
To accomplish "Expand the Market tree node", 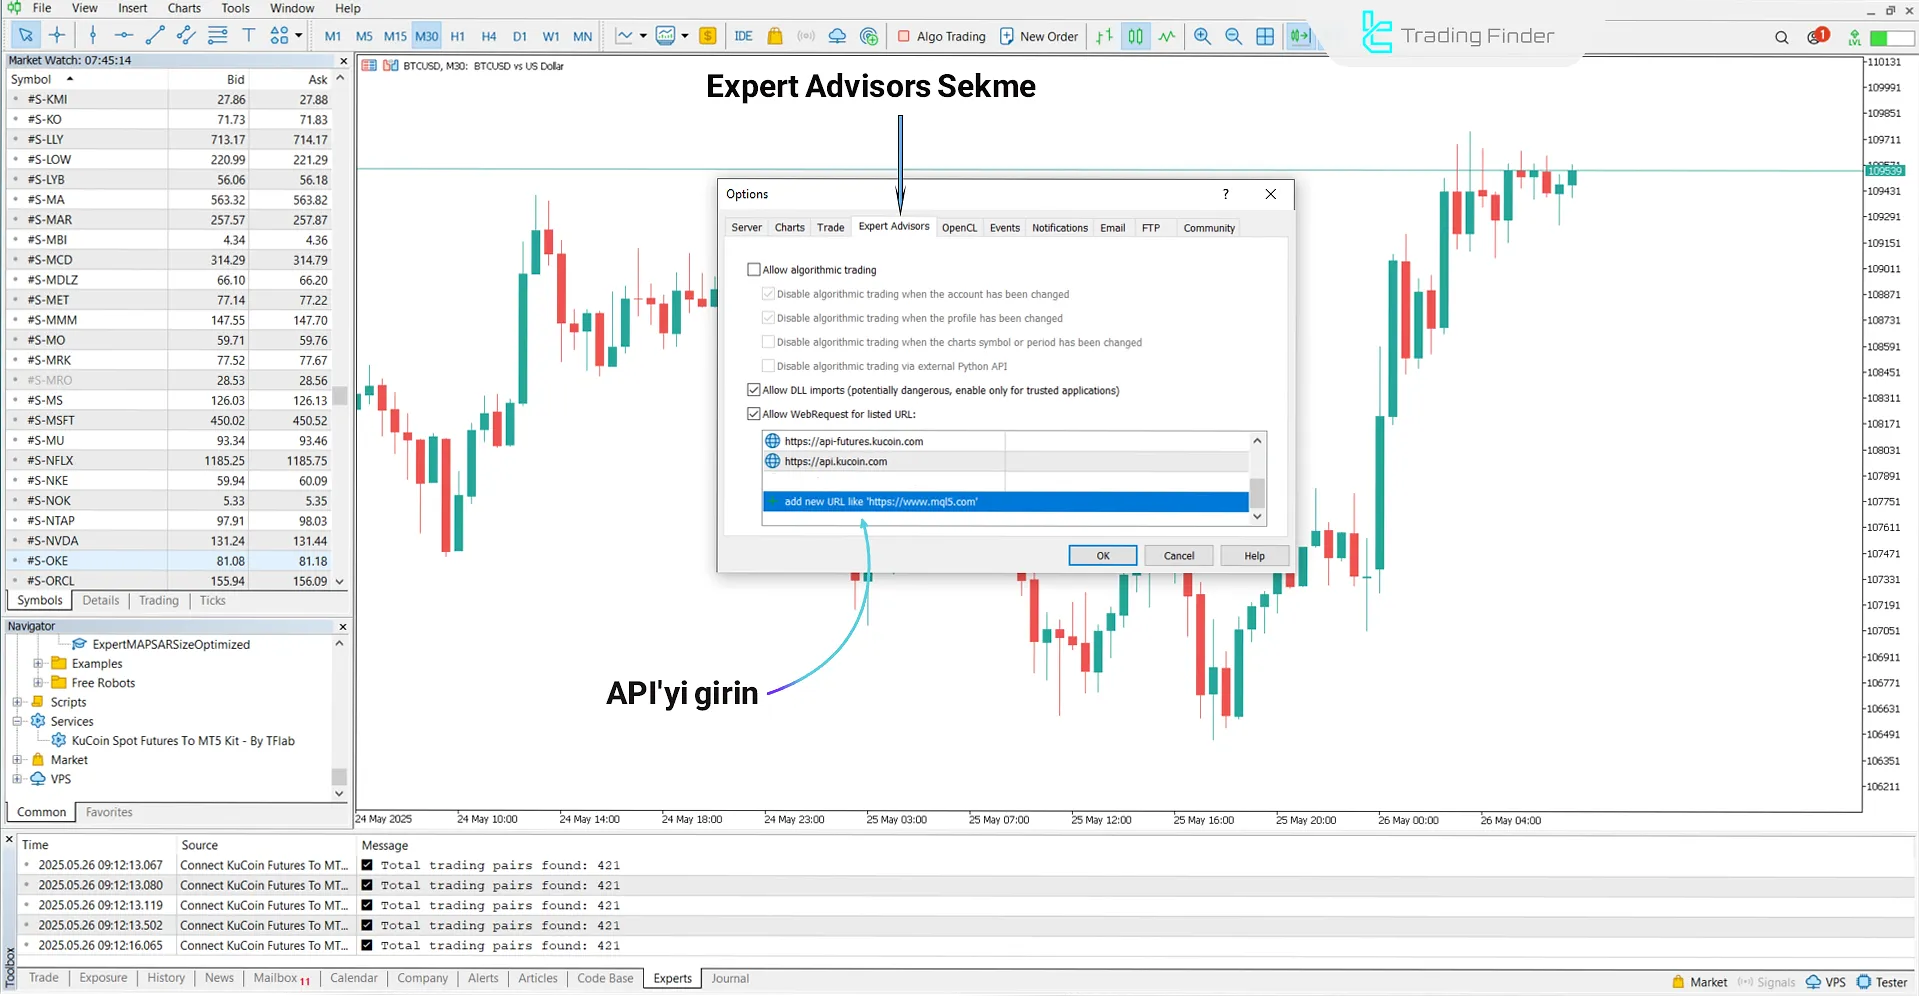I will tap(17, 760).
